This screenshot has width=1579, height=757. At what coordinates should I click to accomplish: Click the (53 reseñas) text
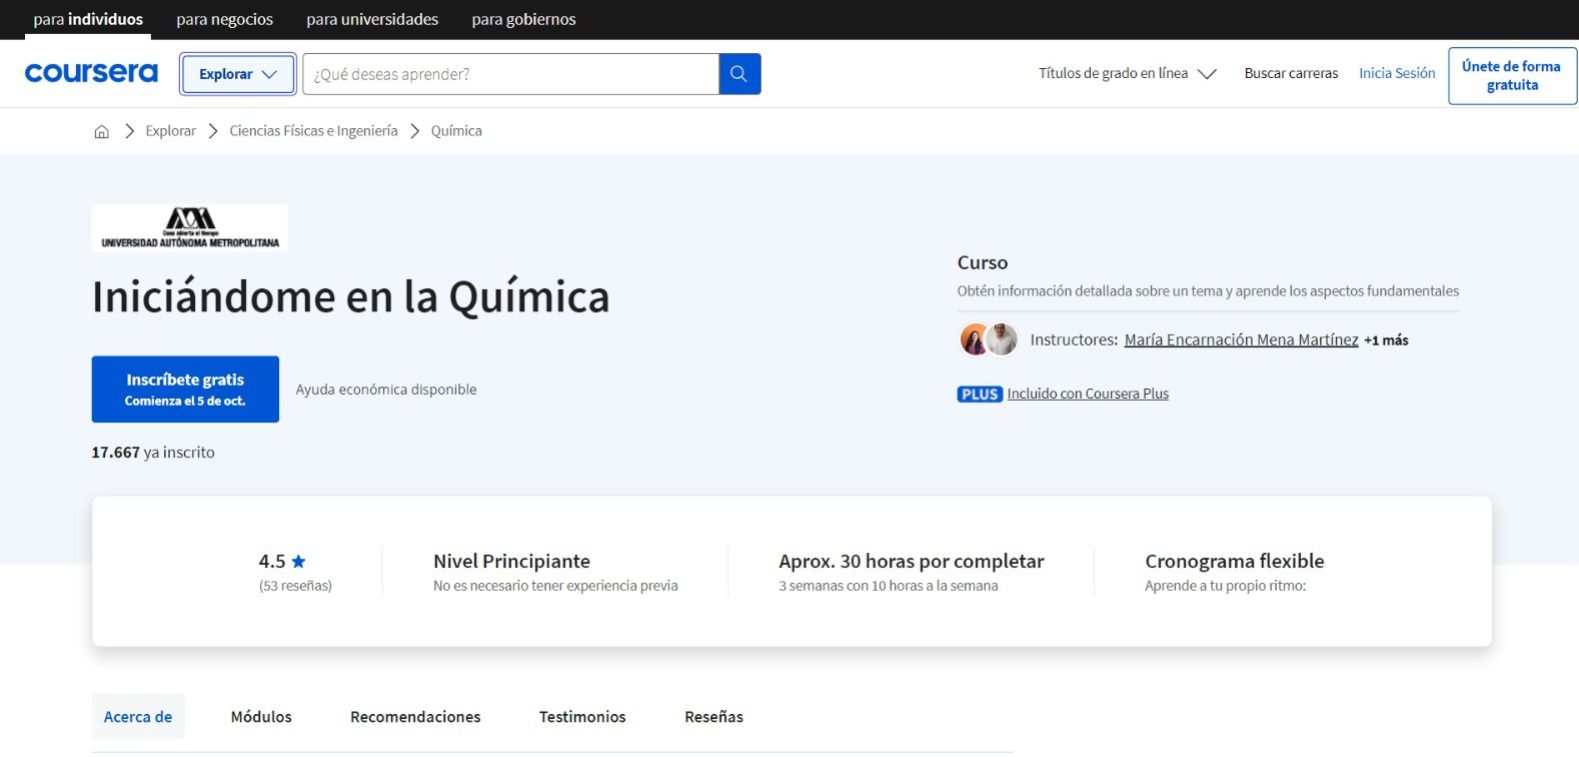pos(295,586)
